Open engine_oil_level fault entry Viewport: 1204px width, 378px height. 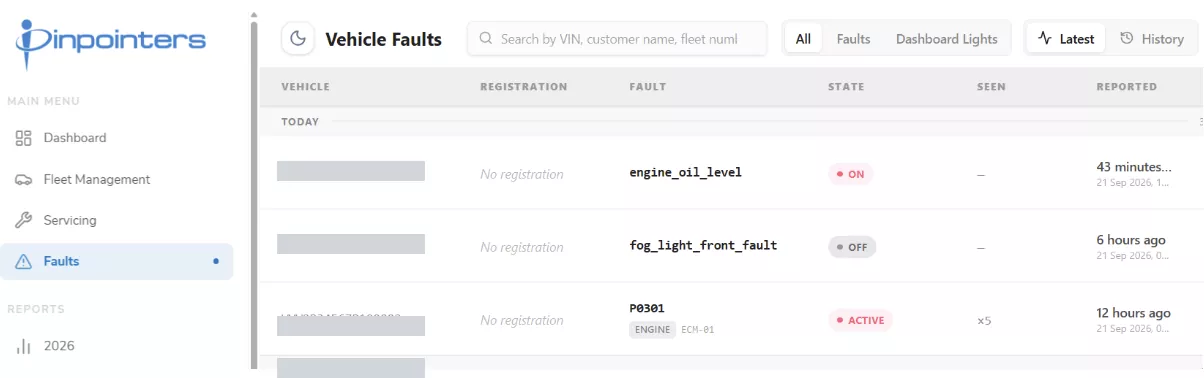click(x=685, y=172)
